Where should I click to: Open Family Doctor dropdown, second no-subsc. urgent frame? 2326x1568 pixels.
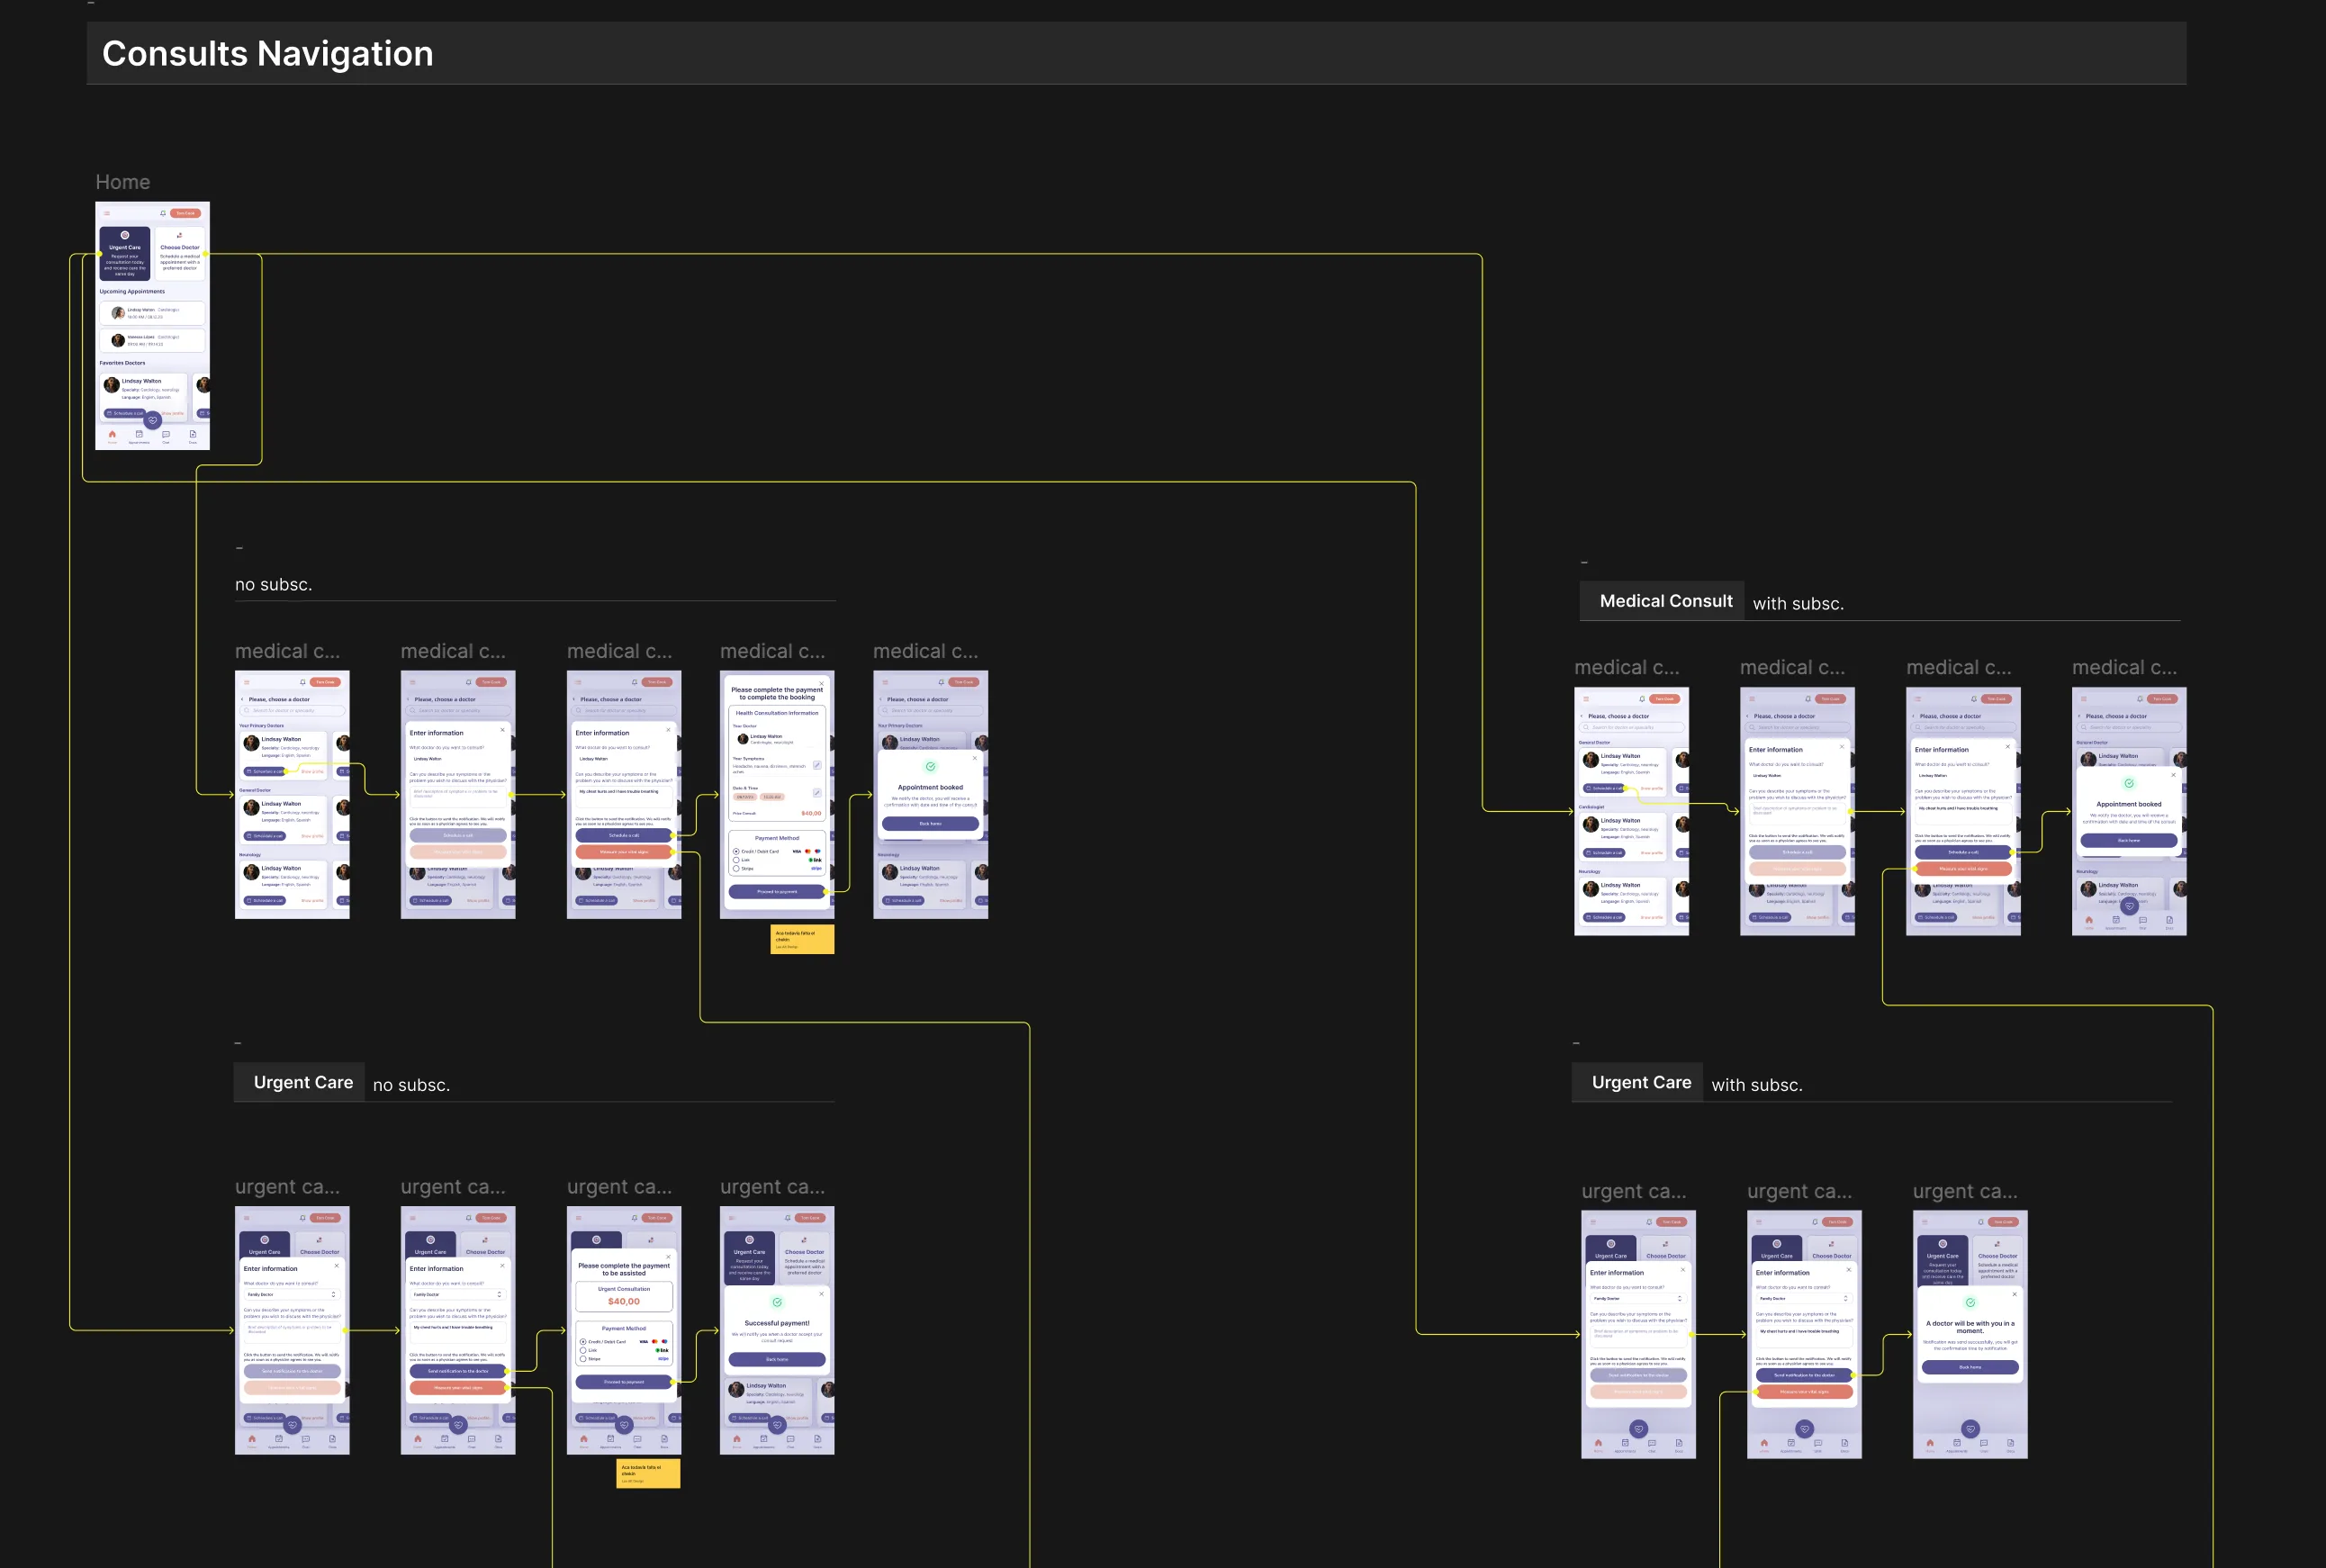point(458,1294)
